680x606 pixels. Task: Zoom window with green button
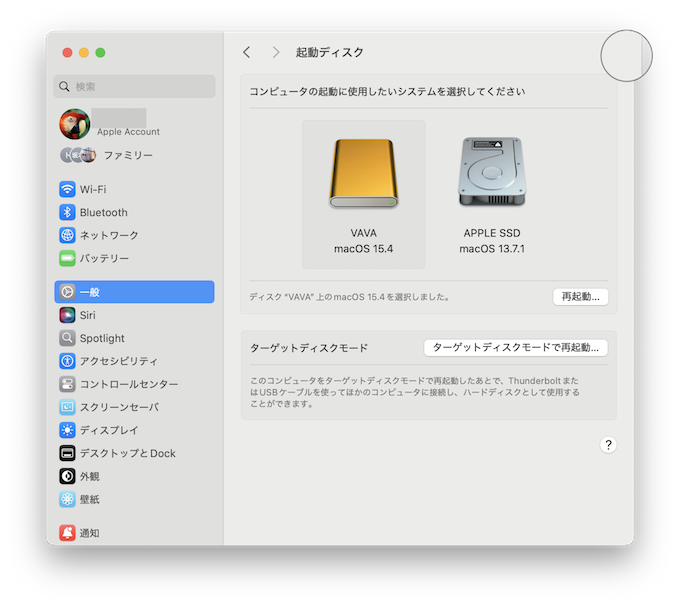(x=100, y=52)
